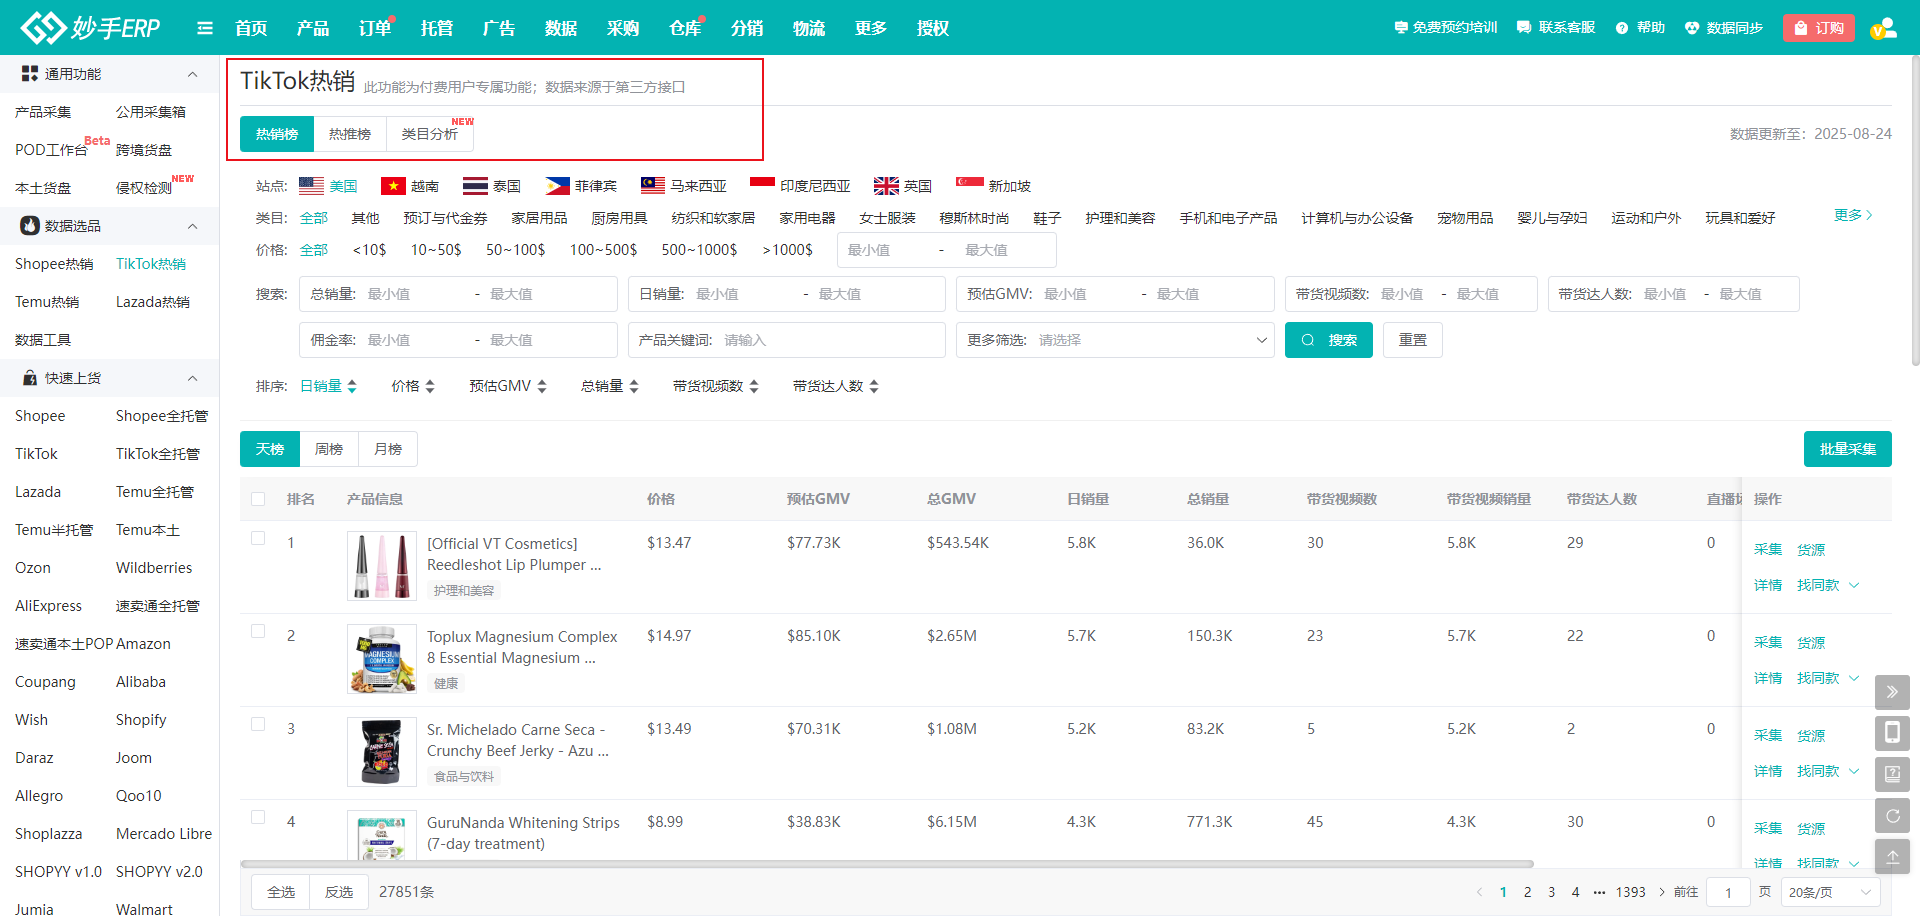Click the 总销量 minimum value input
Viewport: 1920px width, 916px height.
pyautogui.click(x=411, y=294)
